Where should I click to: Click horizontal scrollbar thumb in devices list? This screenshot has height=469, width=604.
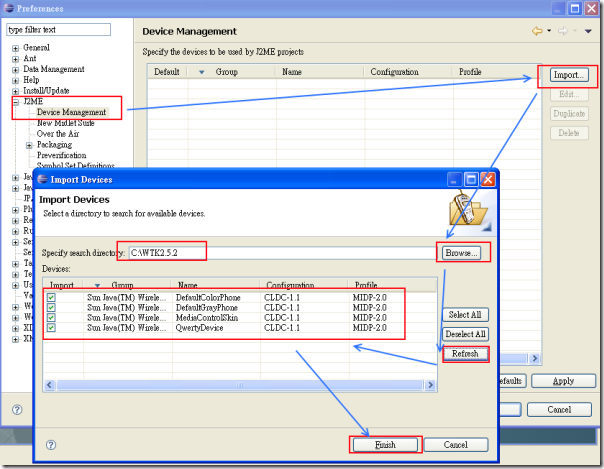pyautogui.click(x=240, y=385)
